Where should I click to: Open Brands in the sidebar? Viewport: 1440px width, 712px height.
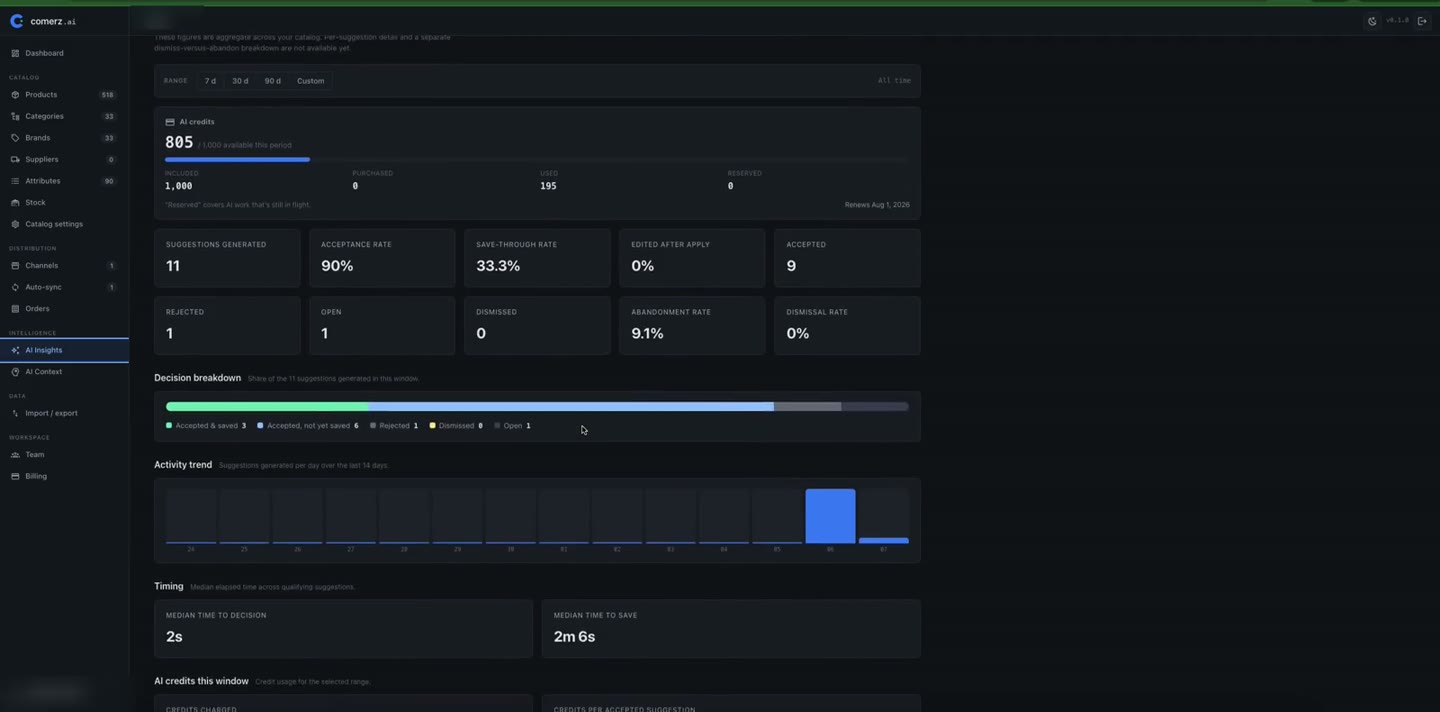pyautogui.click(x=64, y=138)
